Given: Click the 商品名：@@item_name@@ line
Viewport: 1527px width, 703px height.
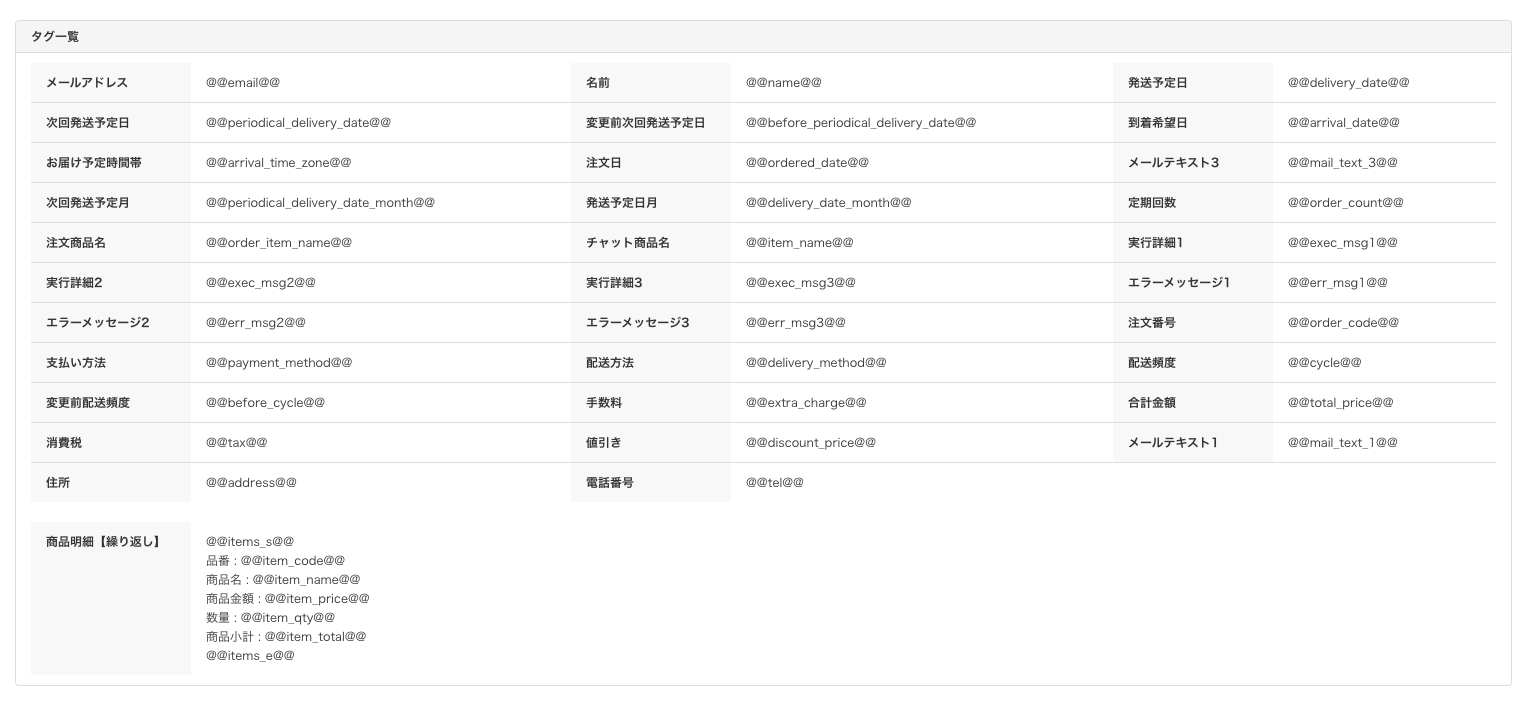Looking at the screenshot, I should coord(283,580).
